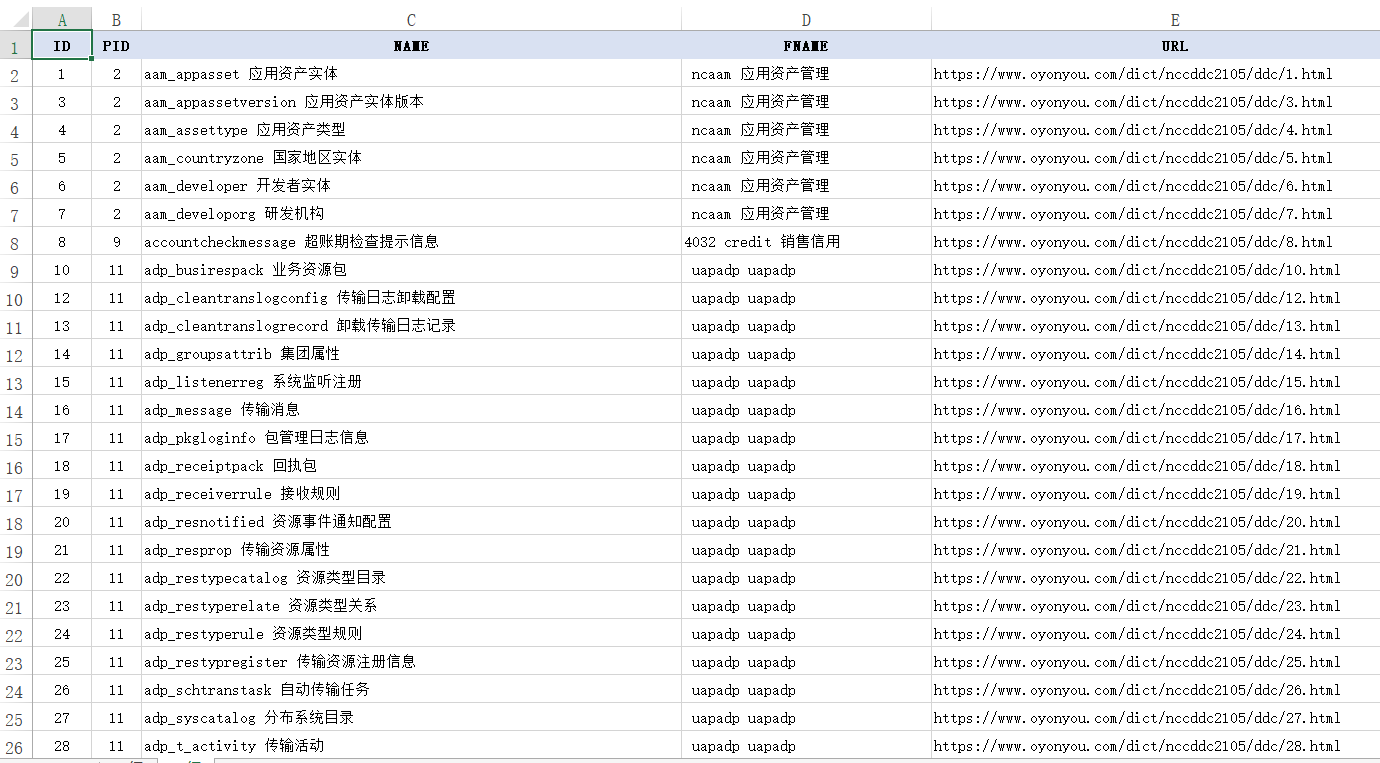Screen dimensions: 1380x763
Task: Select the URL column E header
Action: tap(1175, 18)
